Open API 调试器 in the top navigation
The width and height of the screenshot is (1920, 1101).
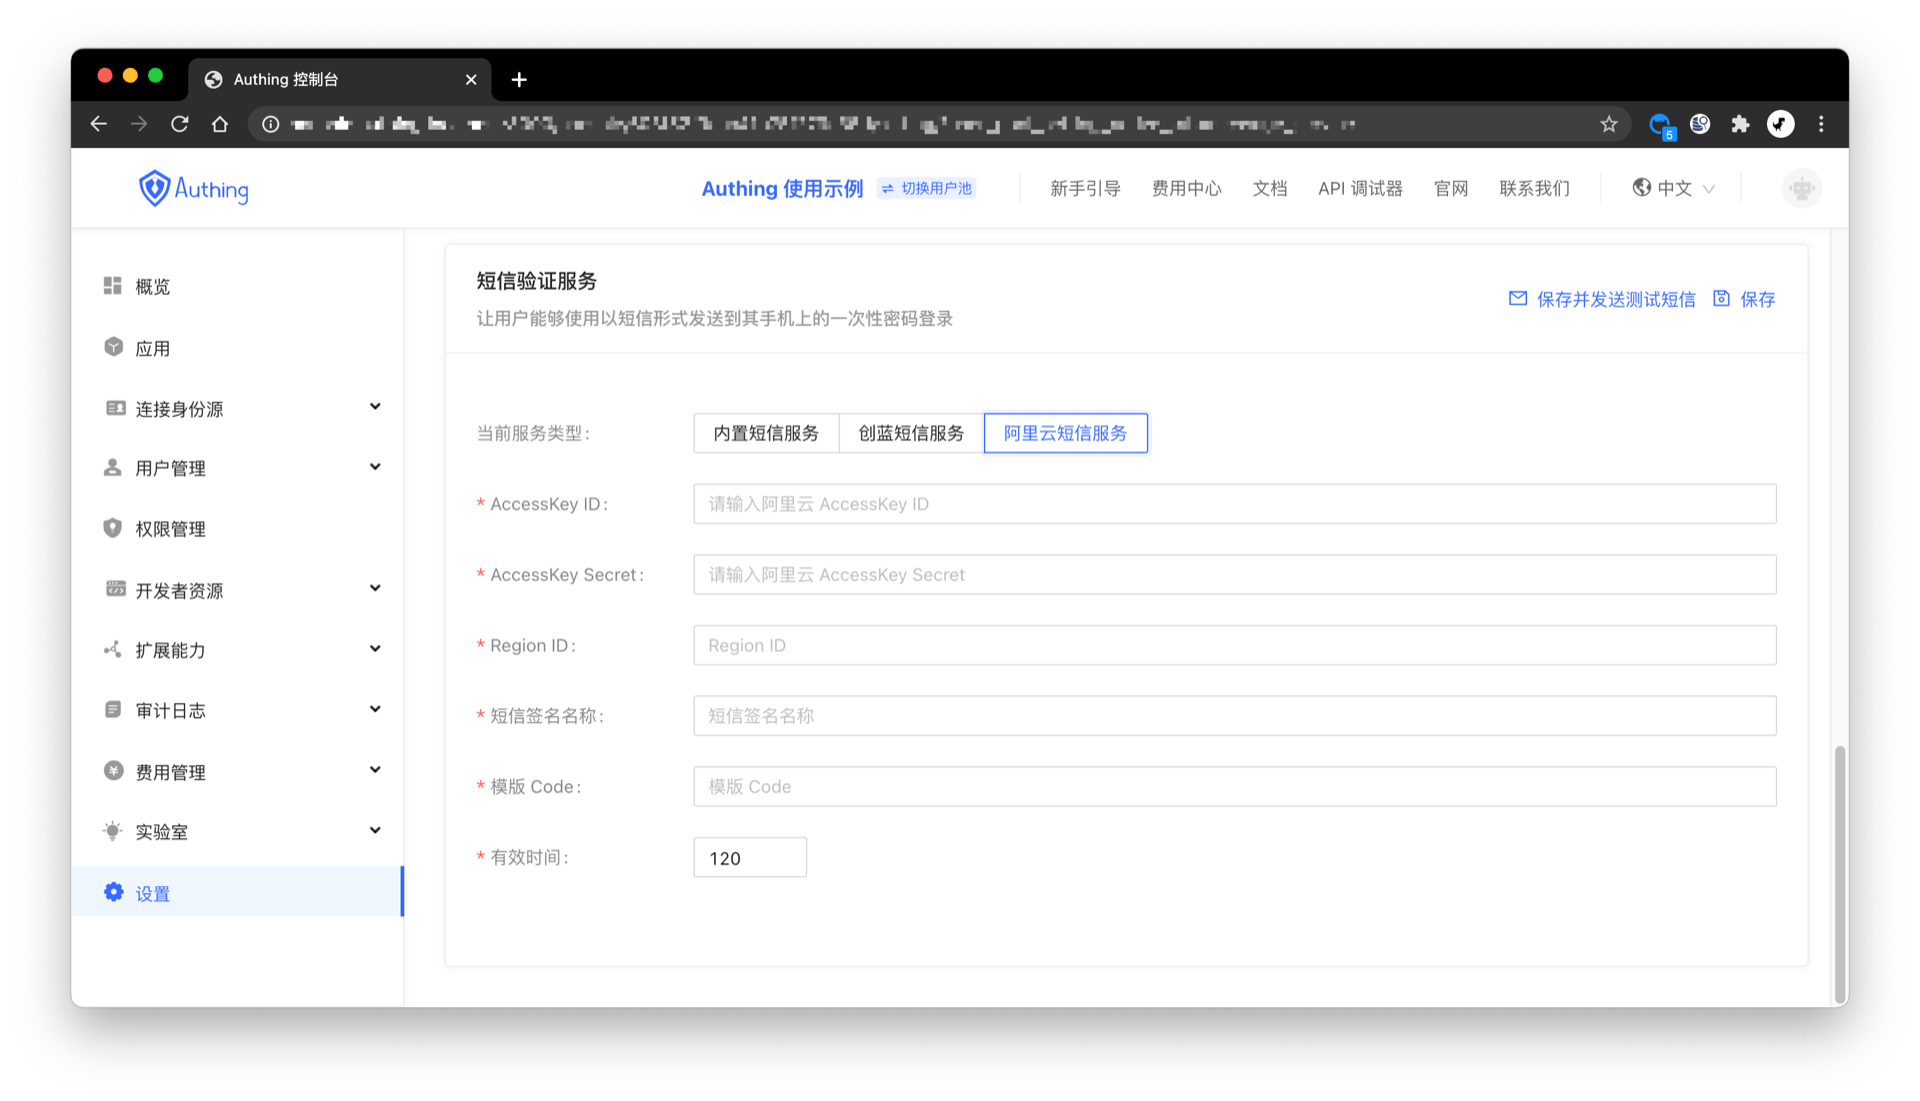[x=1359, y=188]
